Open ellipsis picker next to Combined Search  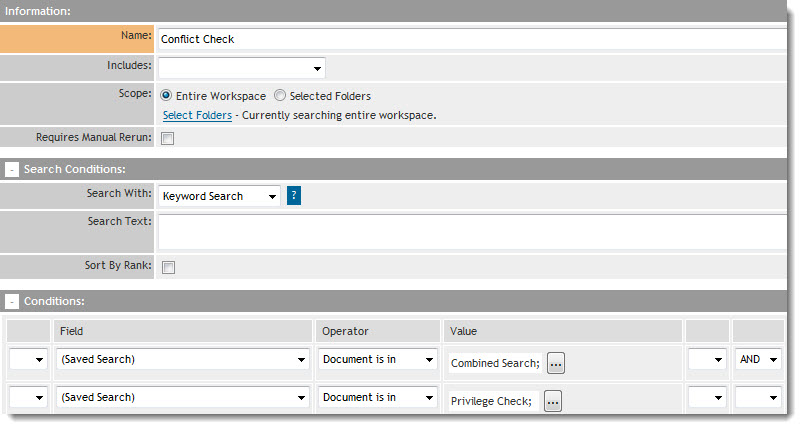pos(555,364)
